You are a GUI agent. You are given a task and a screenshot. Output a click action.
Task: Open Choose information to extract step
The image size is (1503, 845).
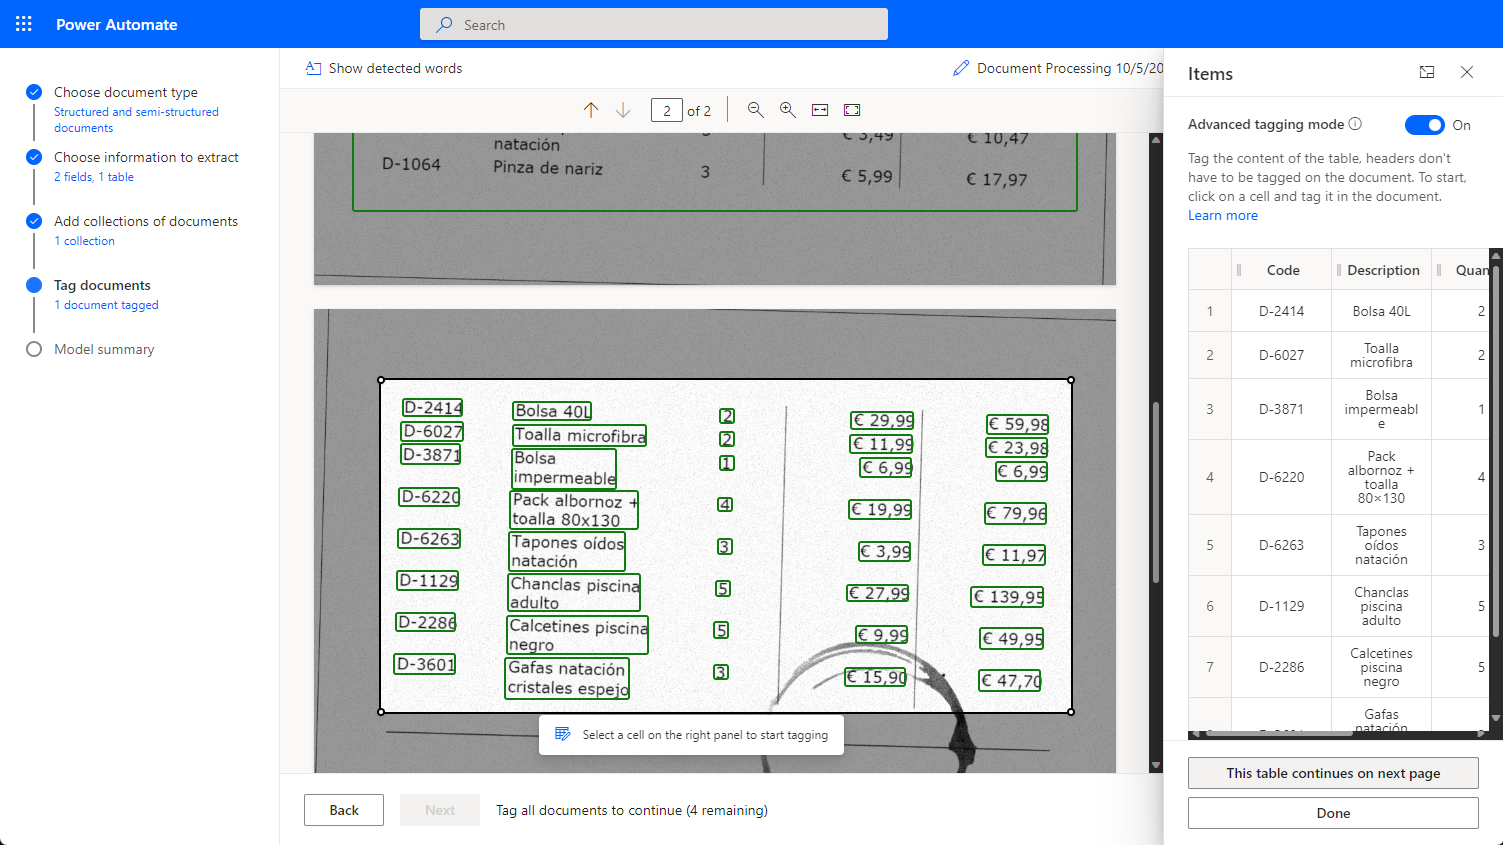(146, 157)
